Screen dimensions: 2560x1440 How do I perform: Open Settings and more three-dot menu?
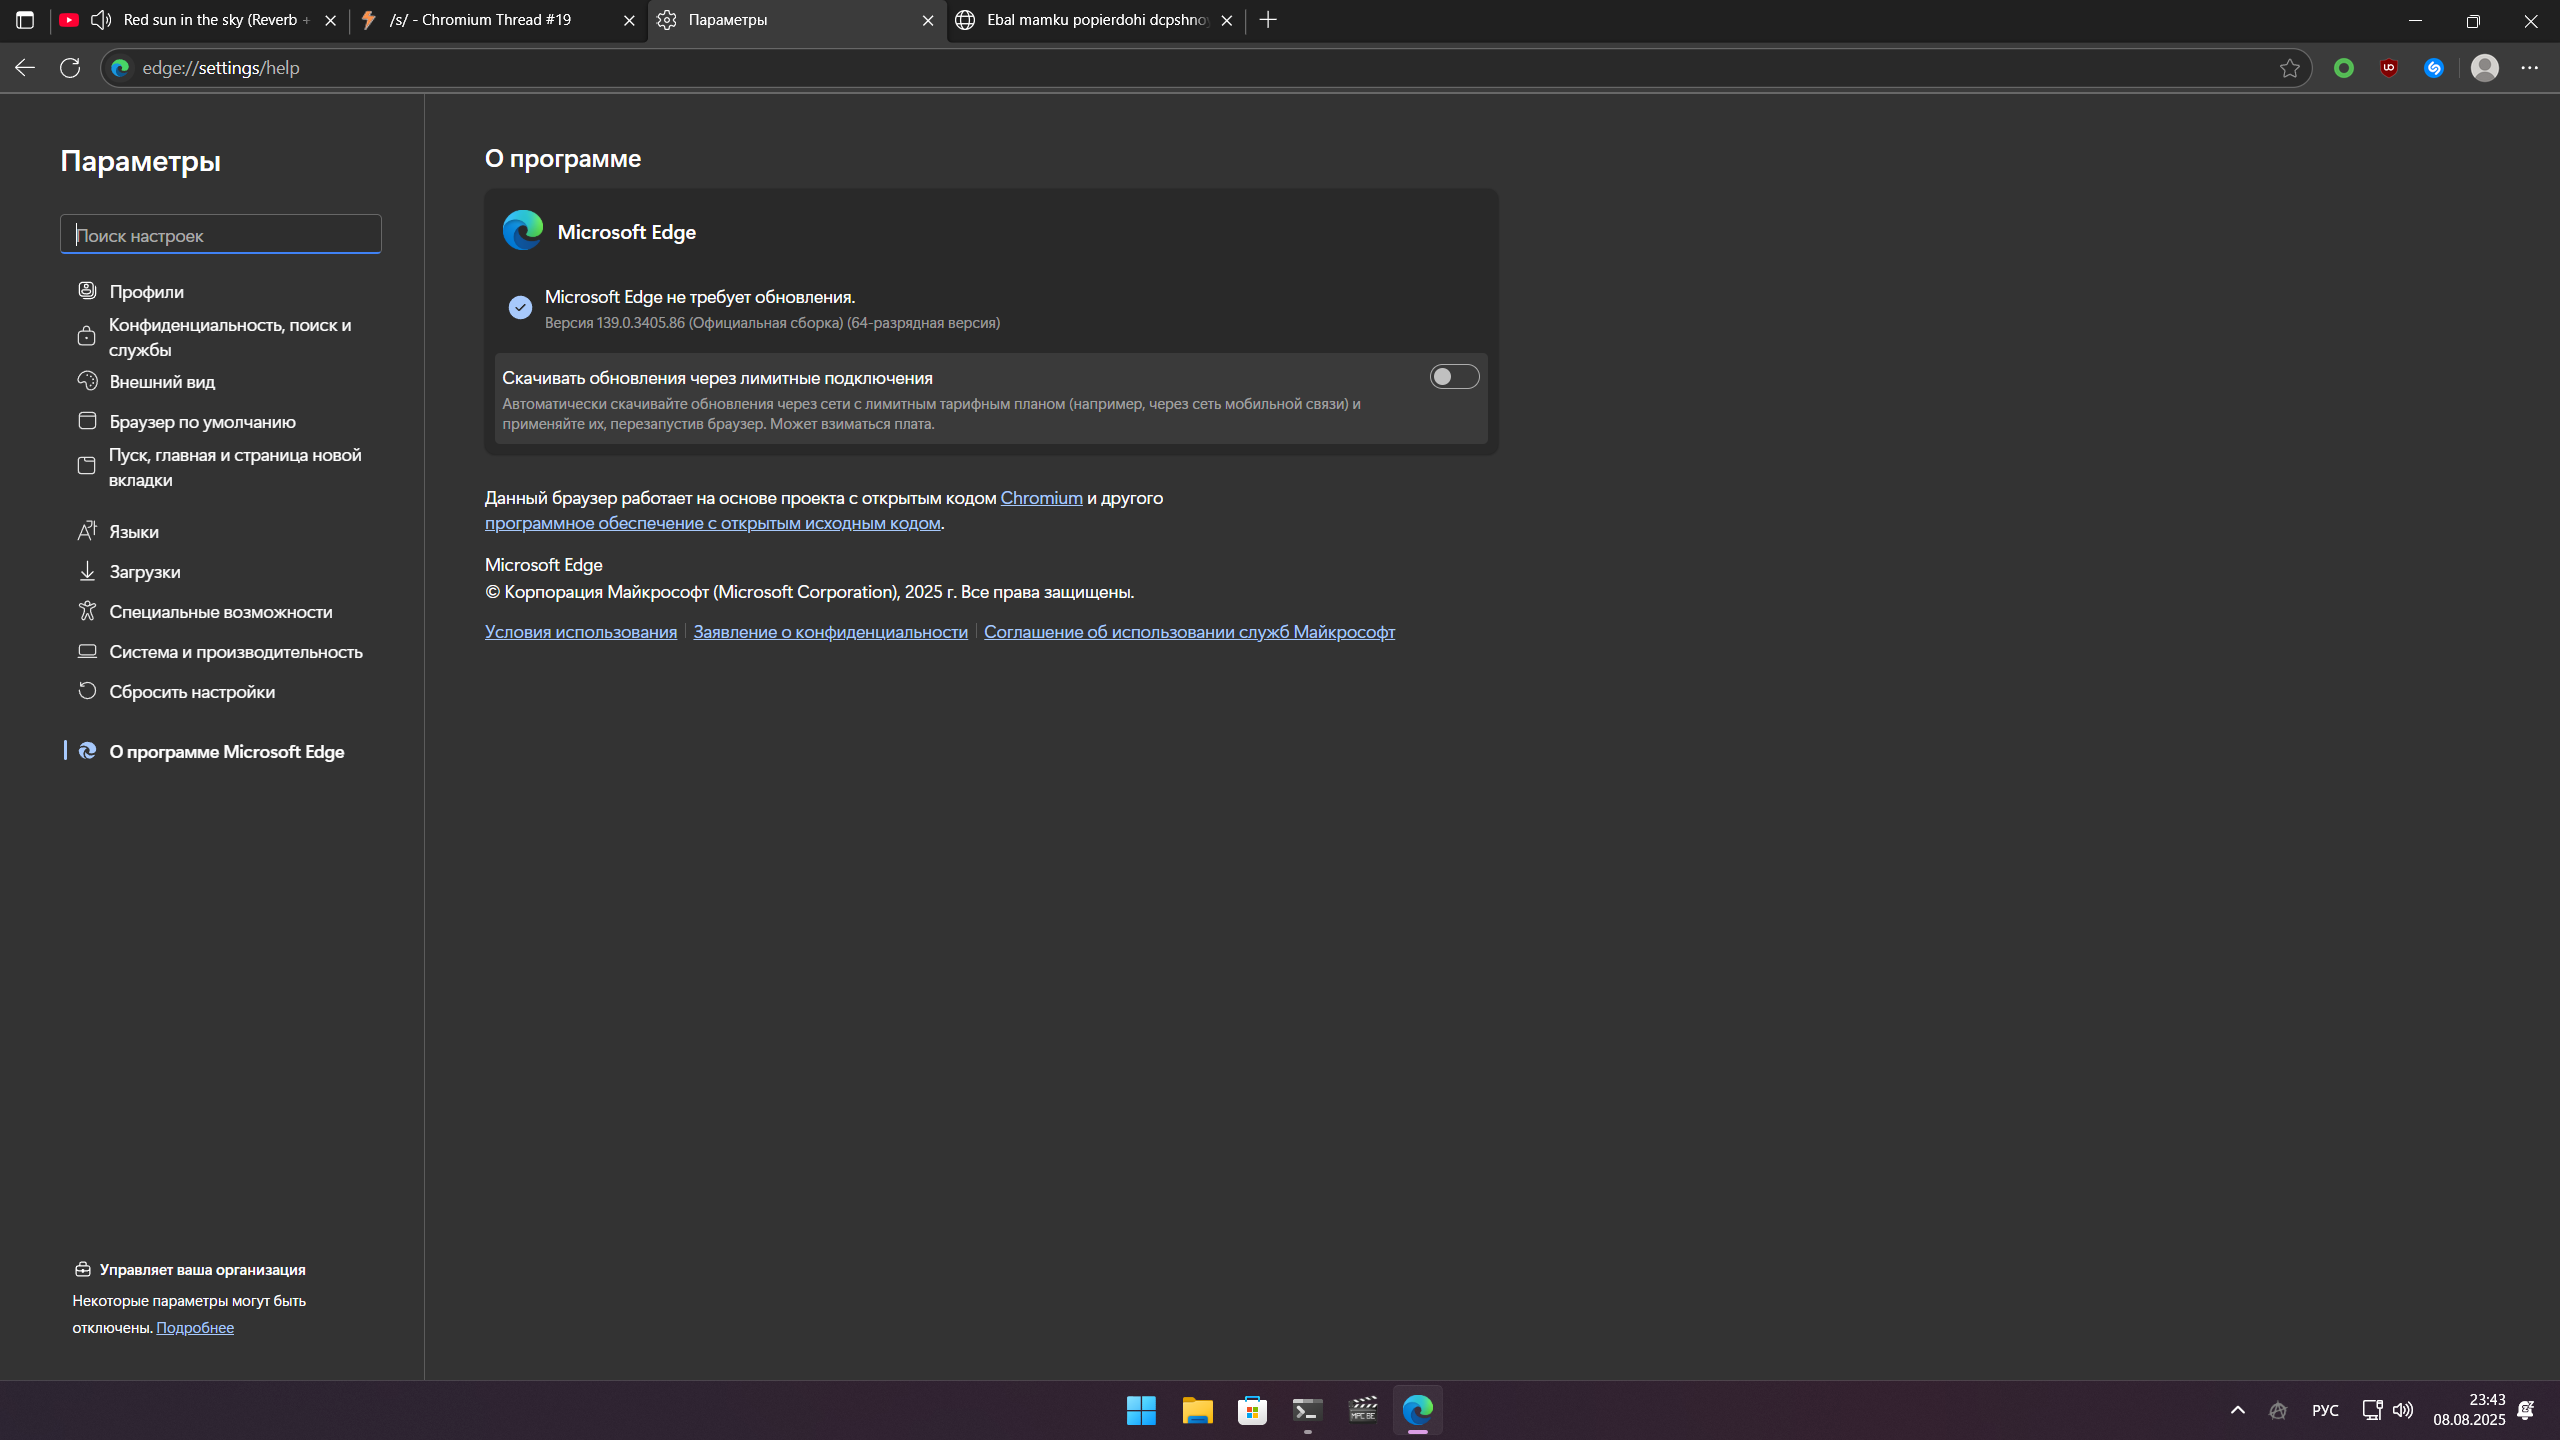click(2529, 68)
